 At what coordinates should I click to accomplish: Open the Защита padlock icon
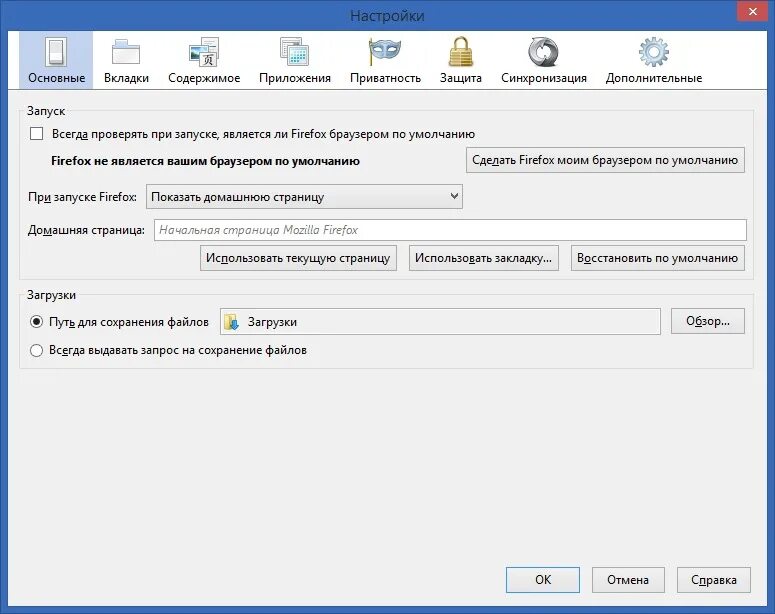[x=461, y=51]
